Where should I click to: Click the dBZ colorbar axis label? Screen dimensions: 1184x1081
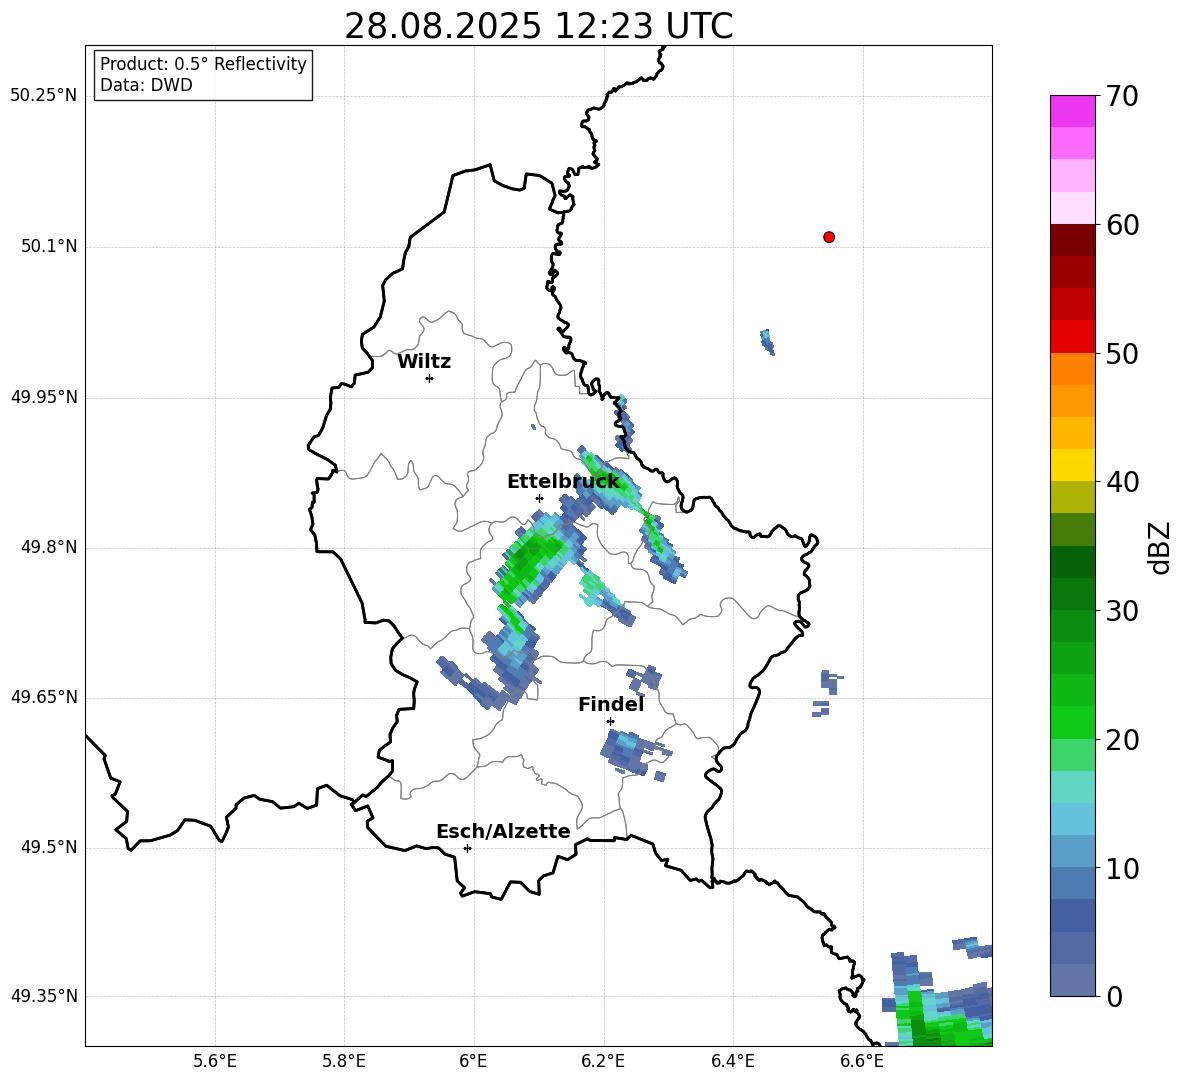tap(1161, 547)
